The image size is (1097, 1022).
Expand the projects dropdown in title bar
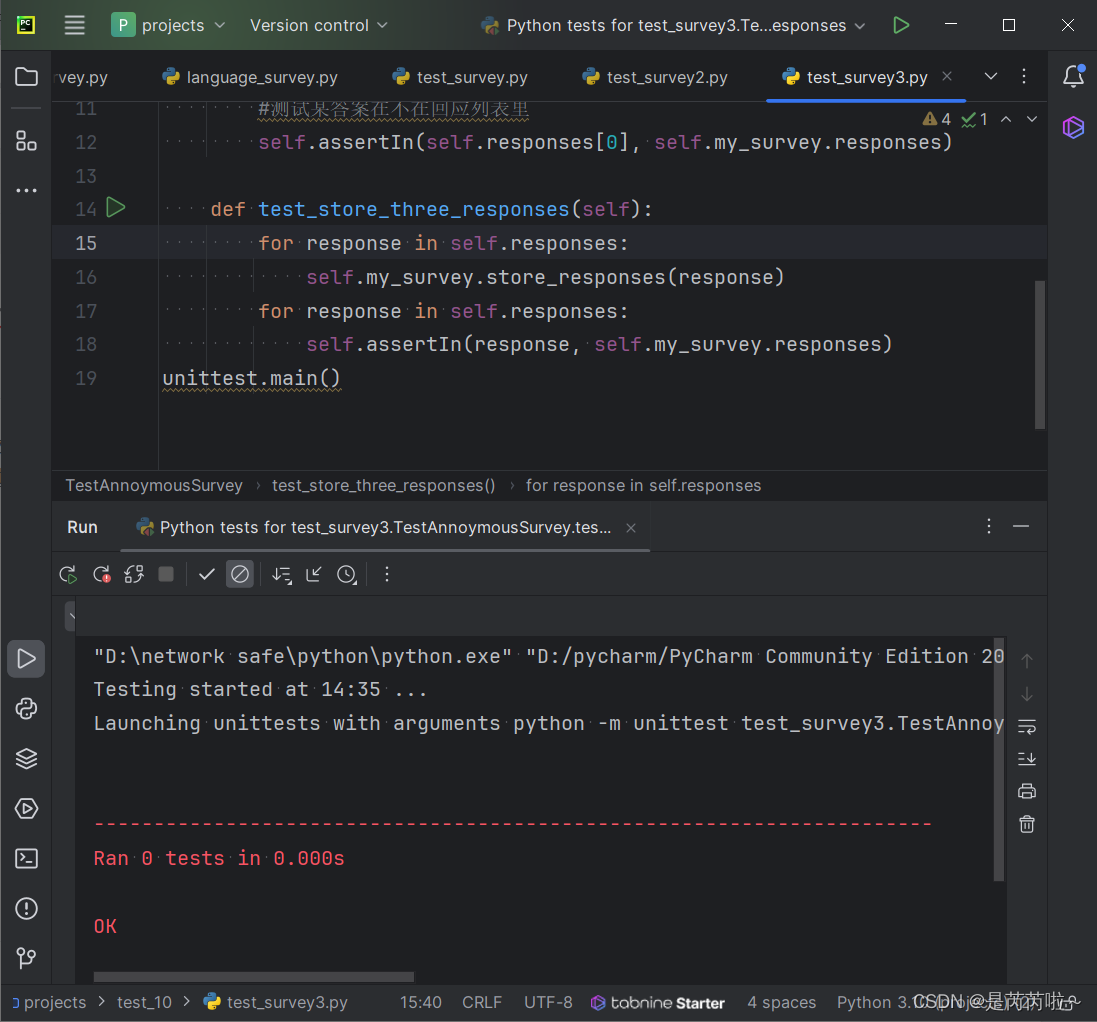tap(170, 25)
